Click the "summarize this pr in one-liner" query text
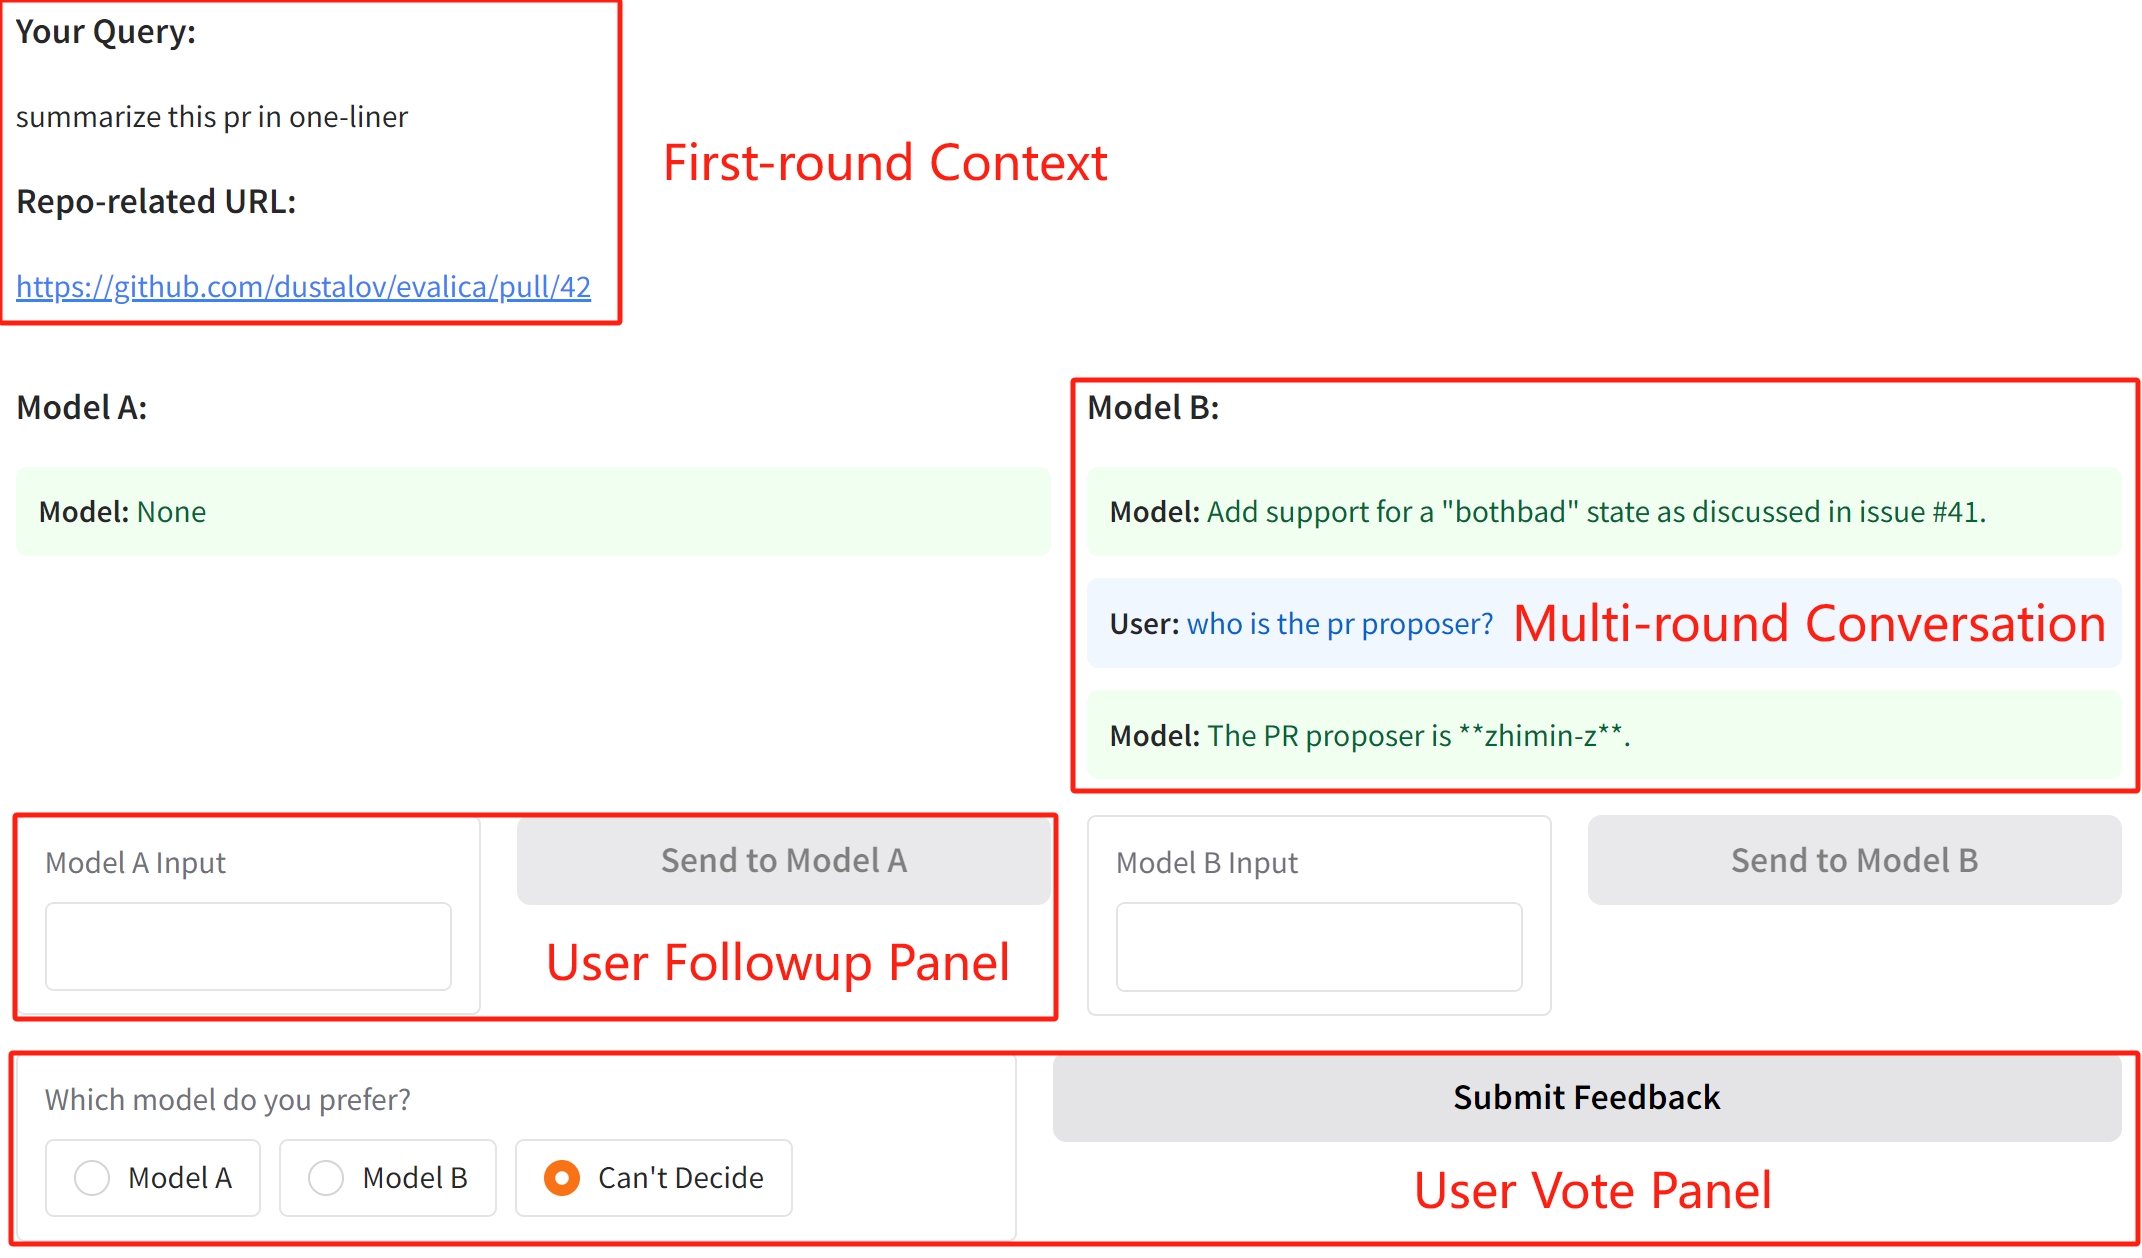The height and width of the screenshot is (1258, 2142). [212, 117]
